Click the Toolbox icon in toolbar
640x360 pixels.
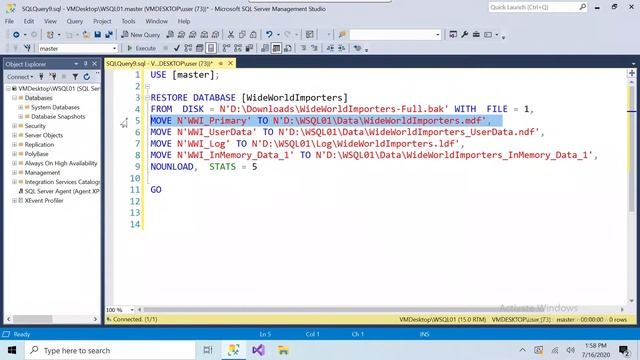(x=476, y=35)
